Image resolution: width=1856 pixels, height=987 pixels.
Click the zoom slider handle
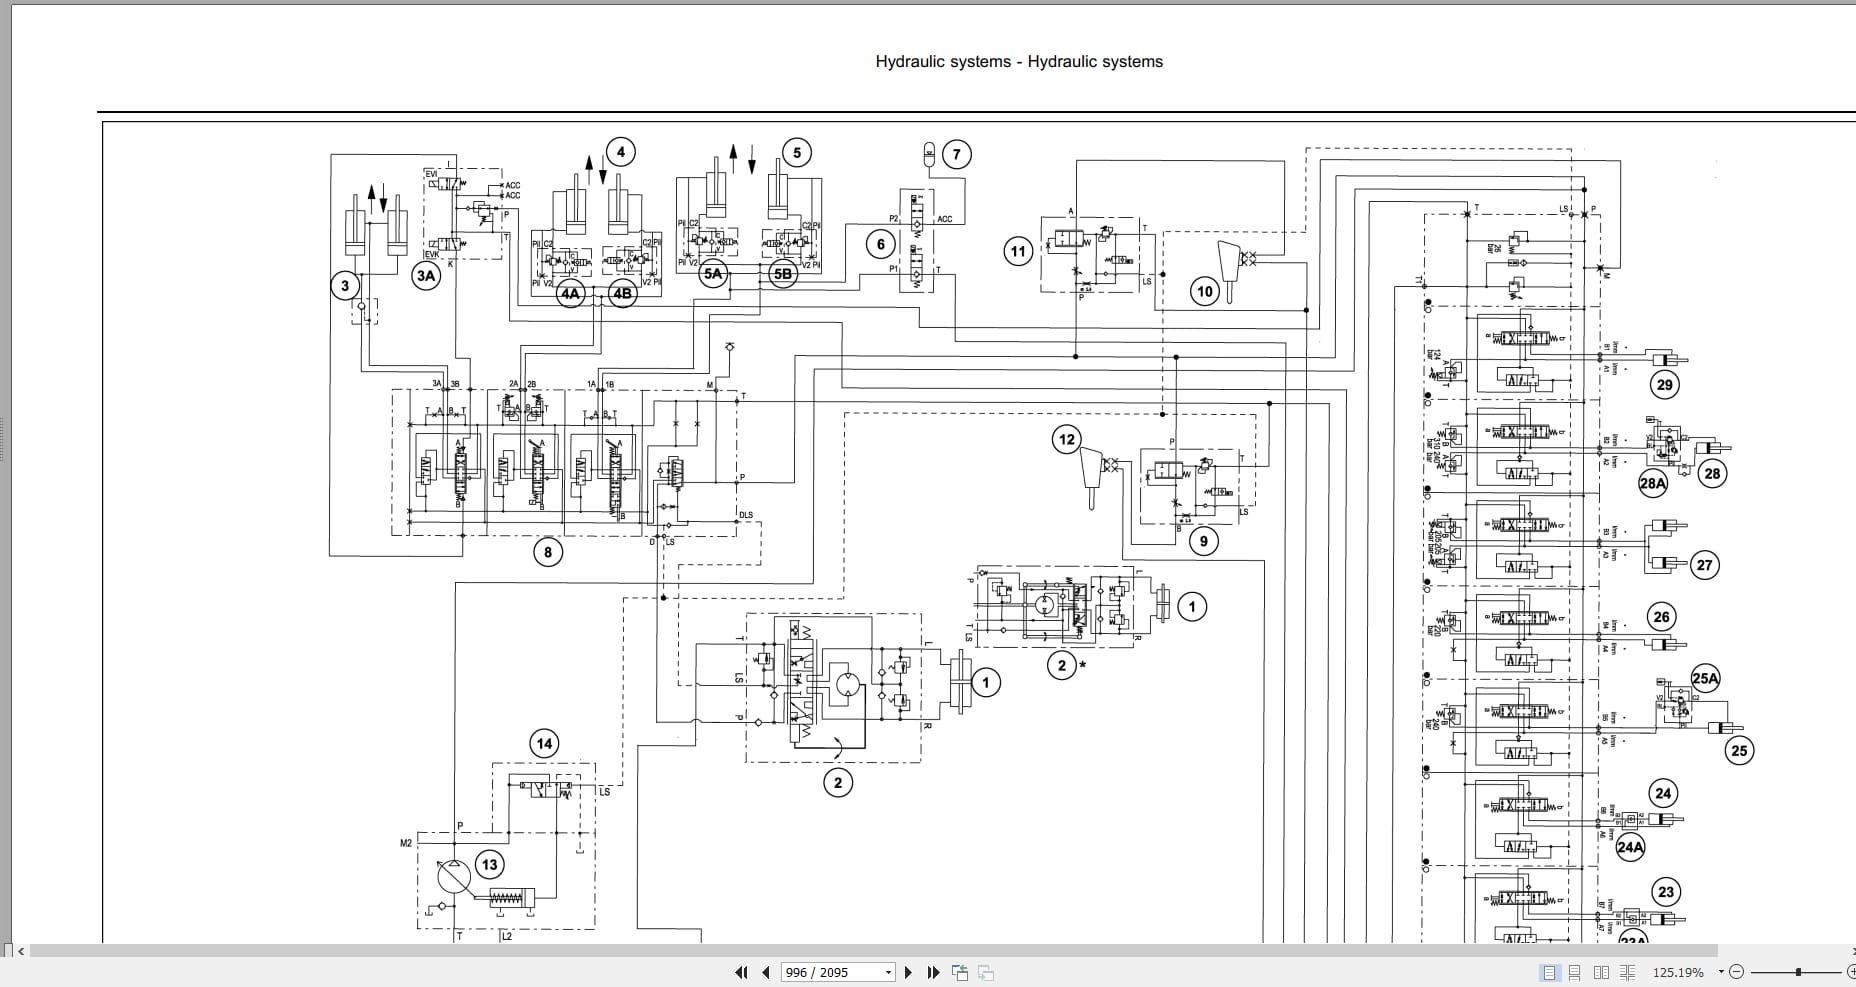point(1798,972)
